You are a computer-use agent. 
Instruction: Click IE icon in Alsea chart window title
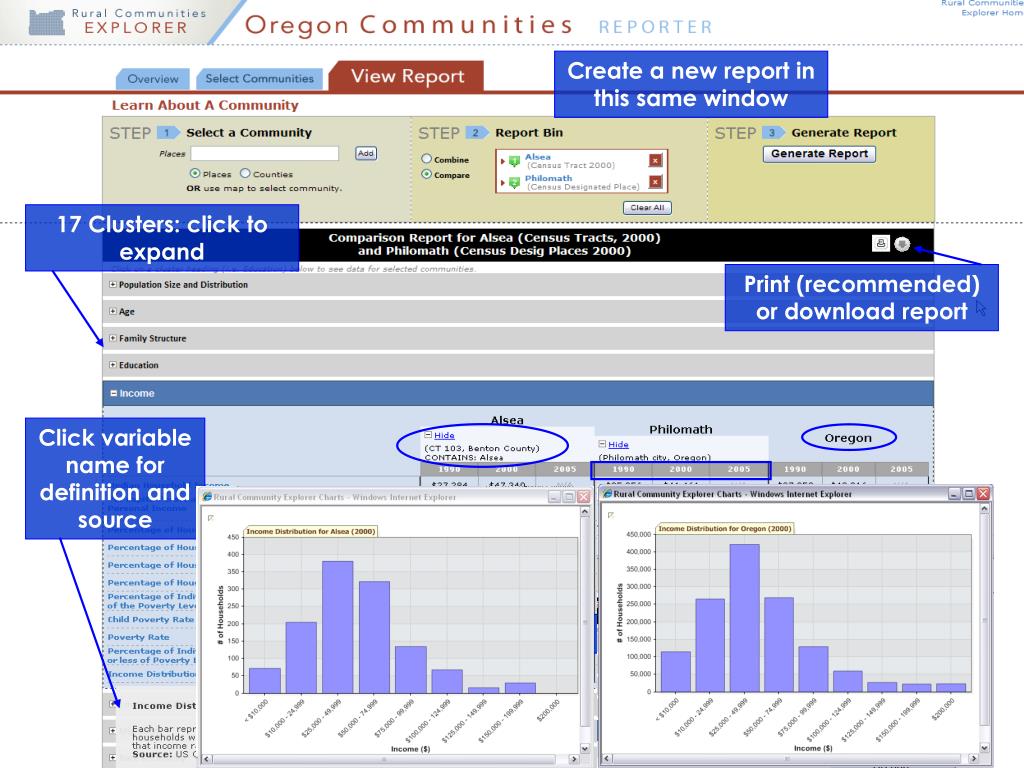tap(208, 497)
